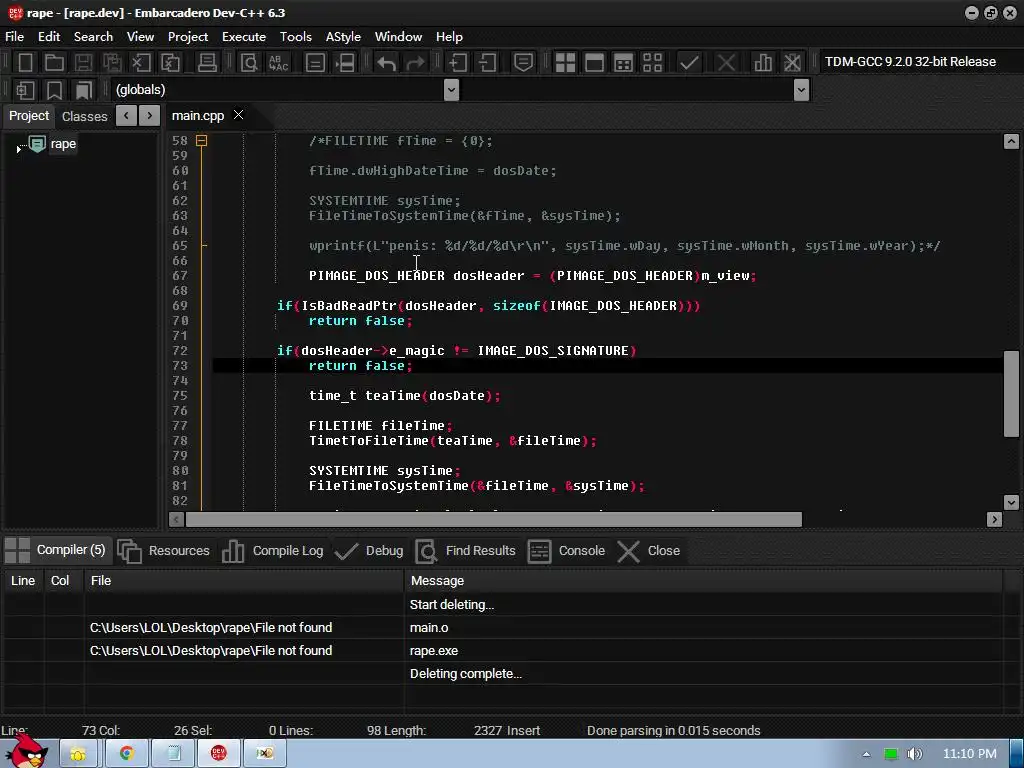Click the Save All toolbar icon
Image resolution: width=1024 pixels, height=768 pixels.
tap(112, 63)
